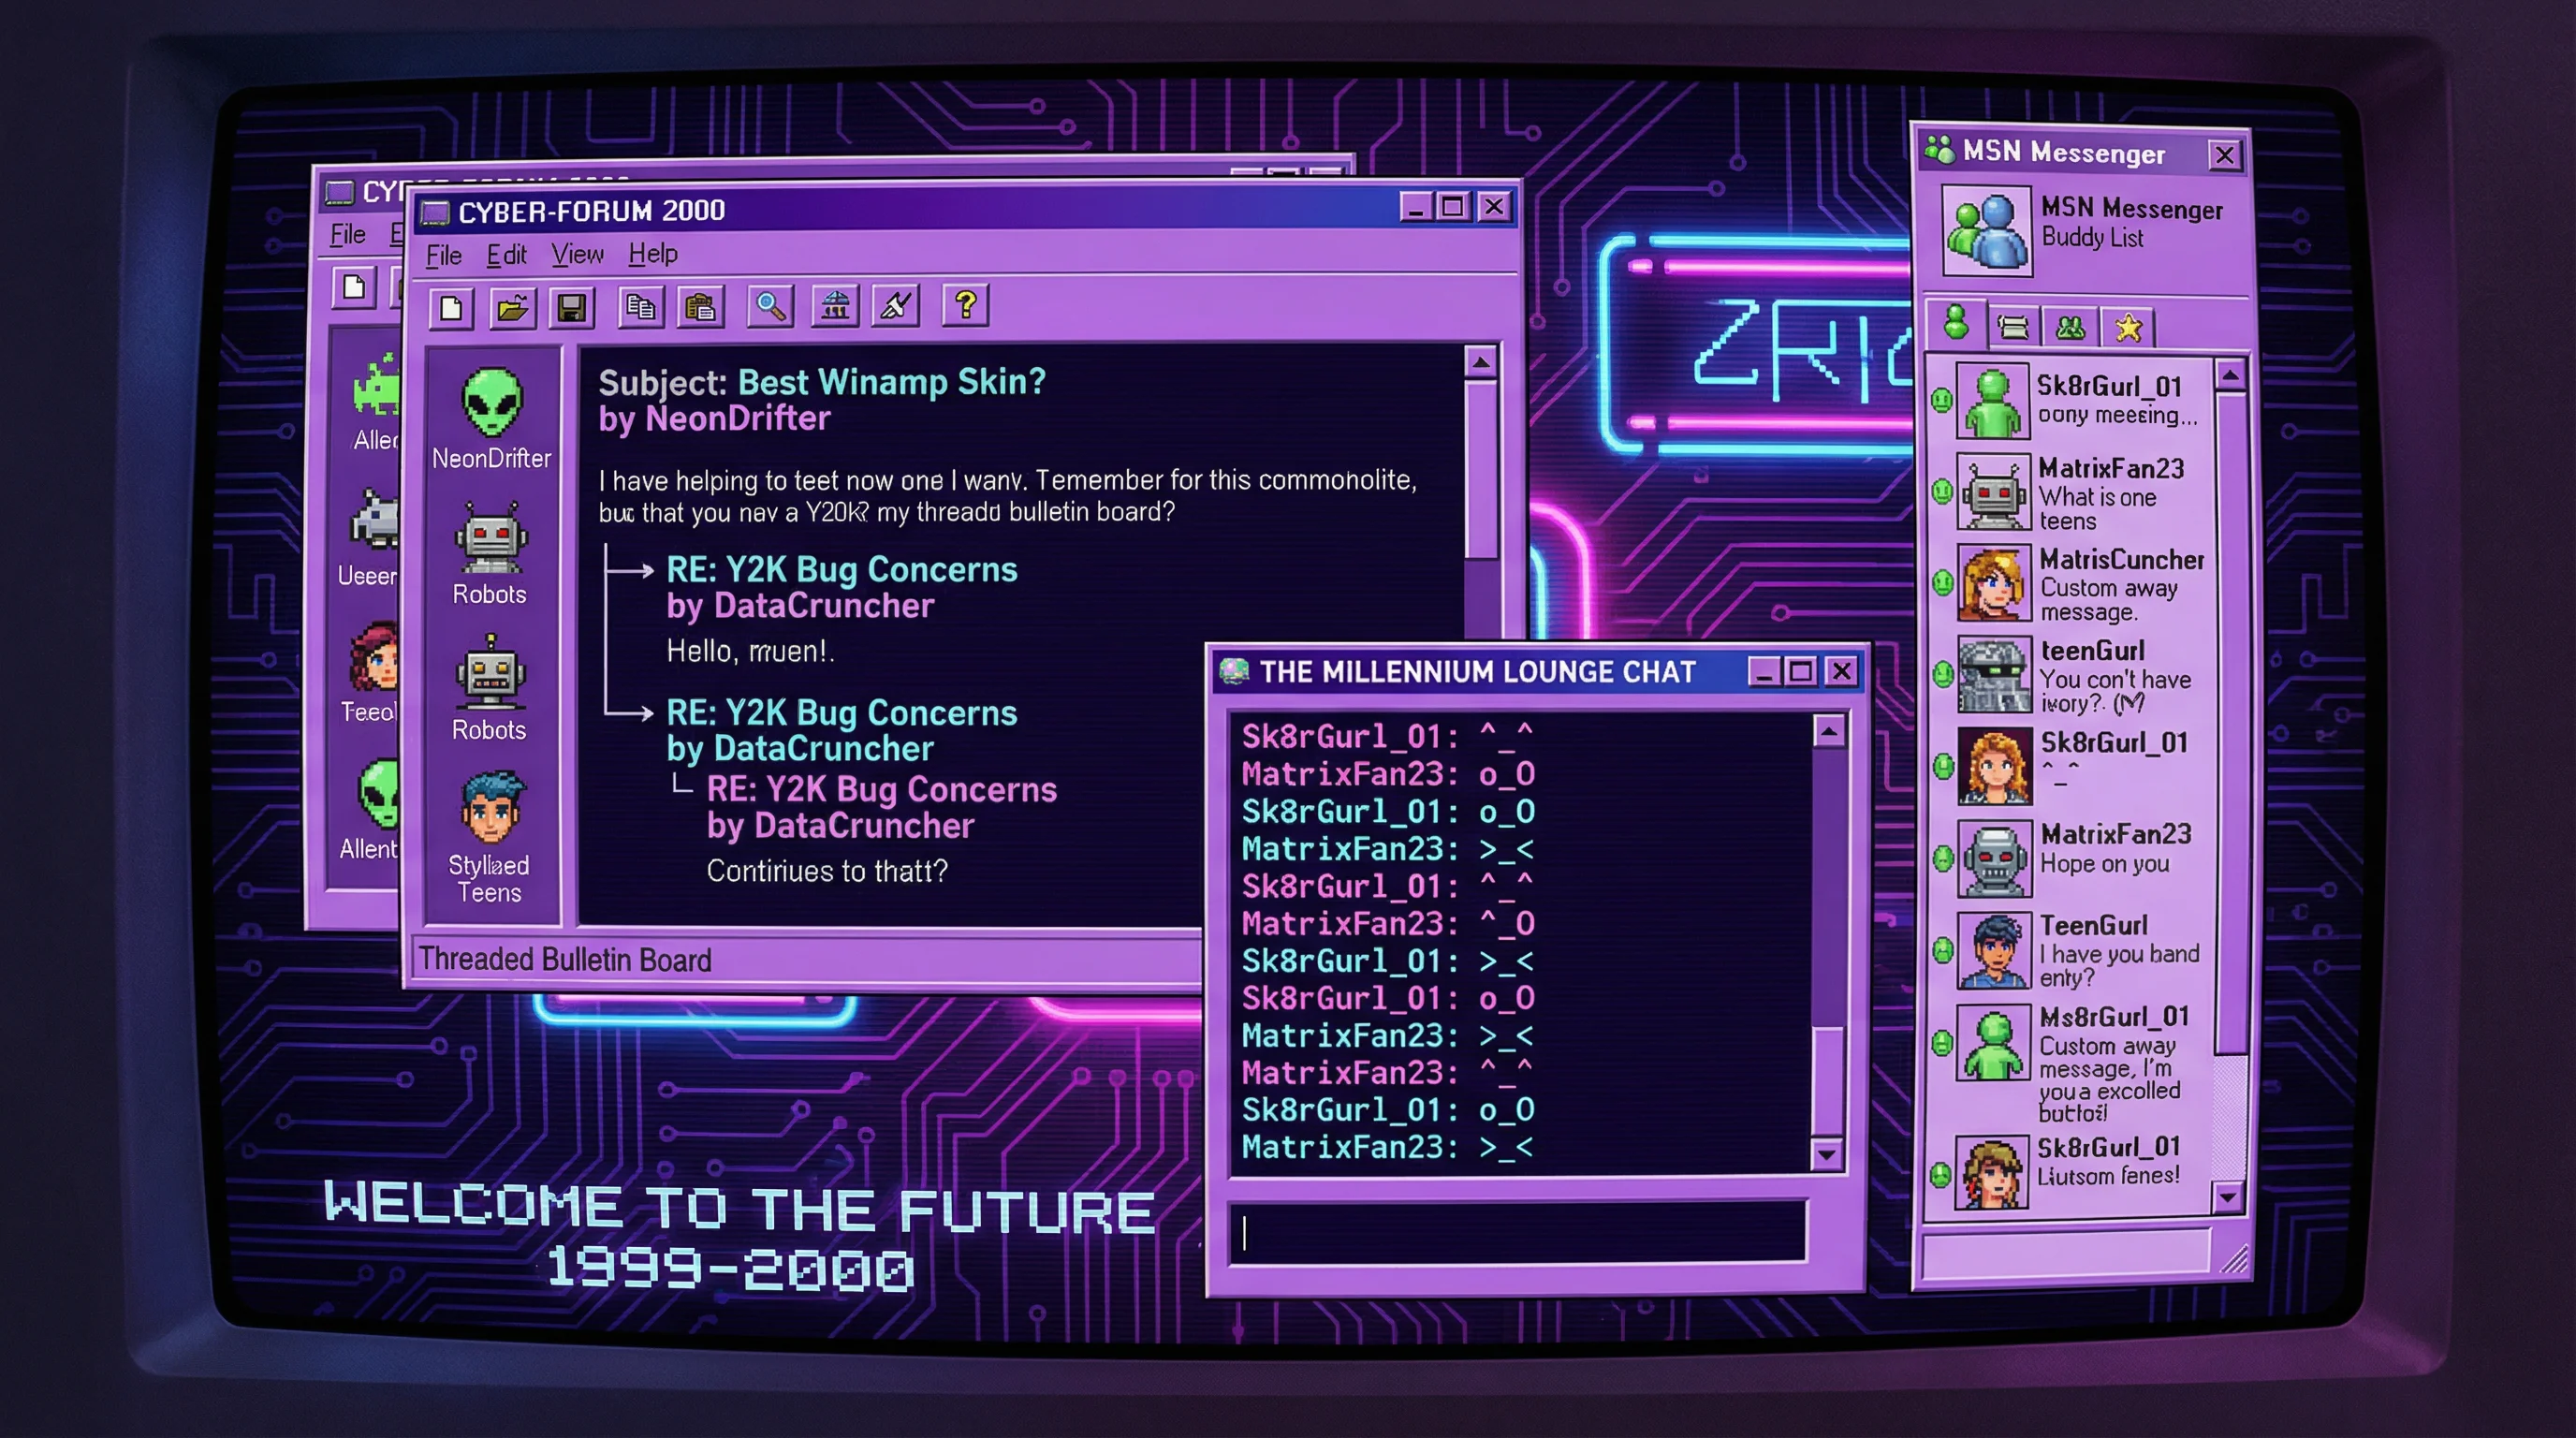Click the Save floppy disk icon

click(x=571, y=307)
